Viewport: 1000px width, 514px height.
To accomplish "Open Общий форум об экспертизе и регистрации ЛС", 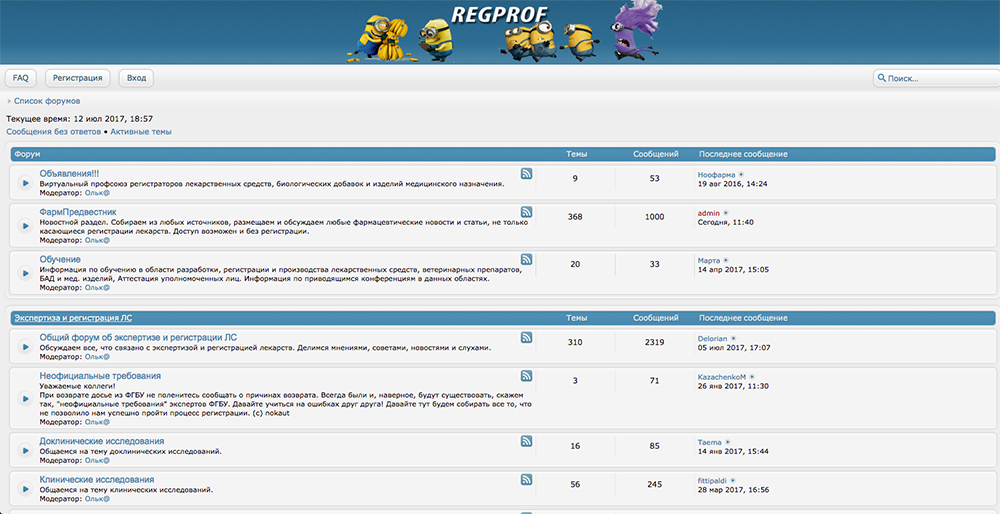I will pos(138,337).
